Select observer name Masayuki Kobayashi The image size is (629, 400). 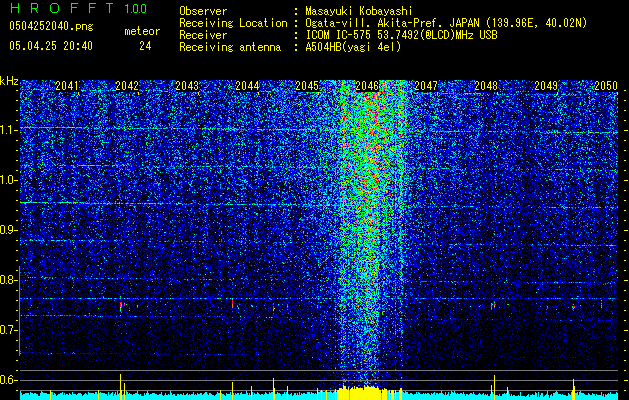[359, 11]
